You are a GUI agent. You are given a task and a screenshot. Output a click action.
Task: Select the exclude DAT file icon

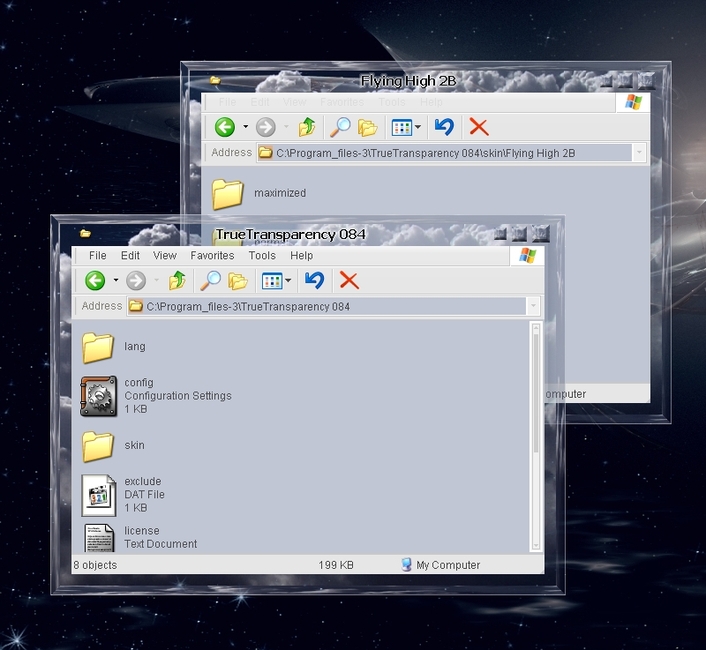pyautogui.click(x=99, y=495)
